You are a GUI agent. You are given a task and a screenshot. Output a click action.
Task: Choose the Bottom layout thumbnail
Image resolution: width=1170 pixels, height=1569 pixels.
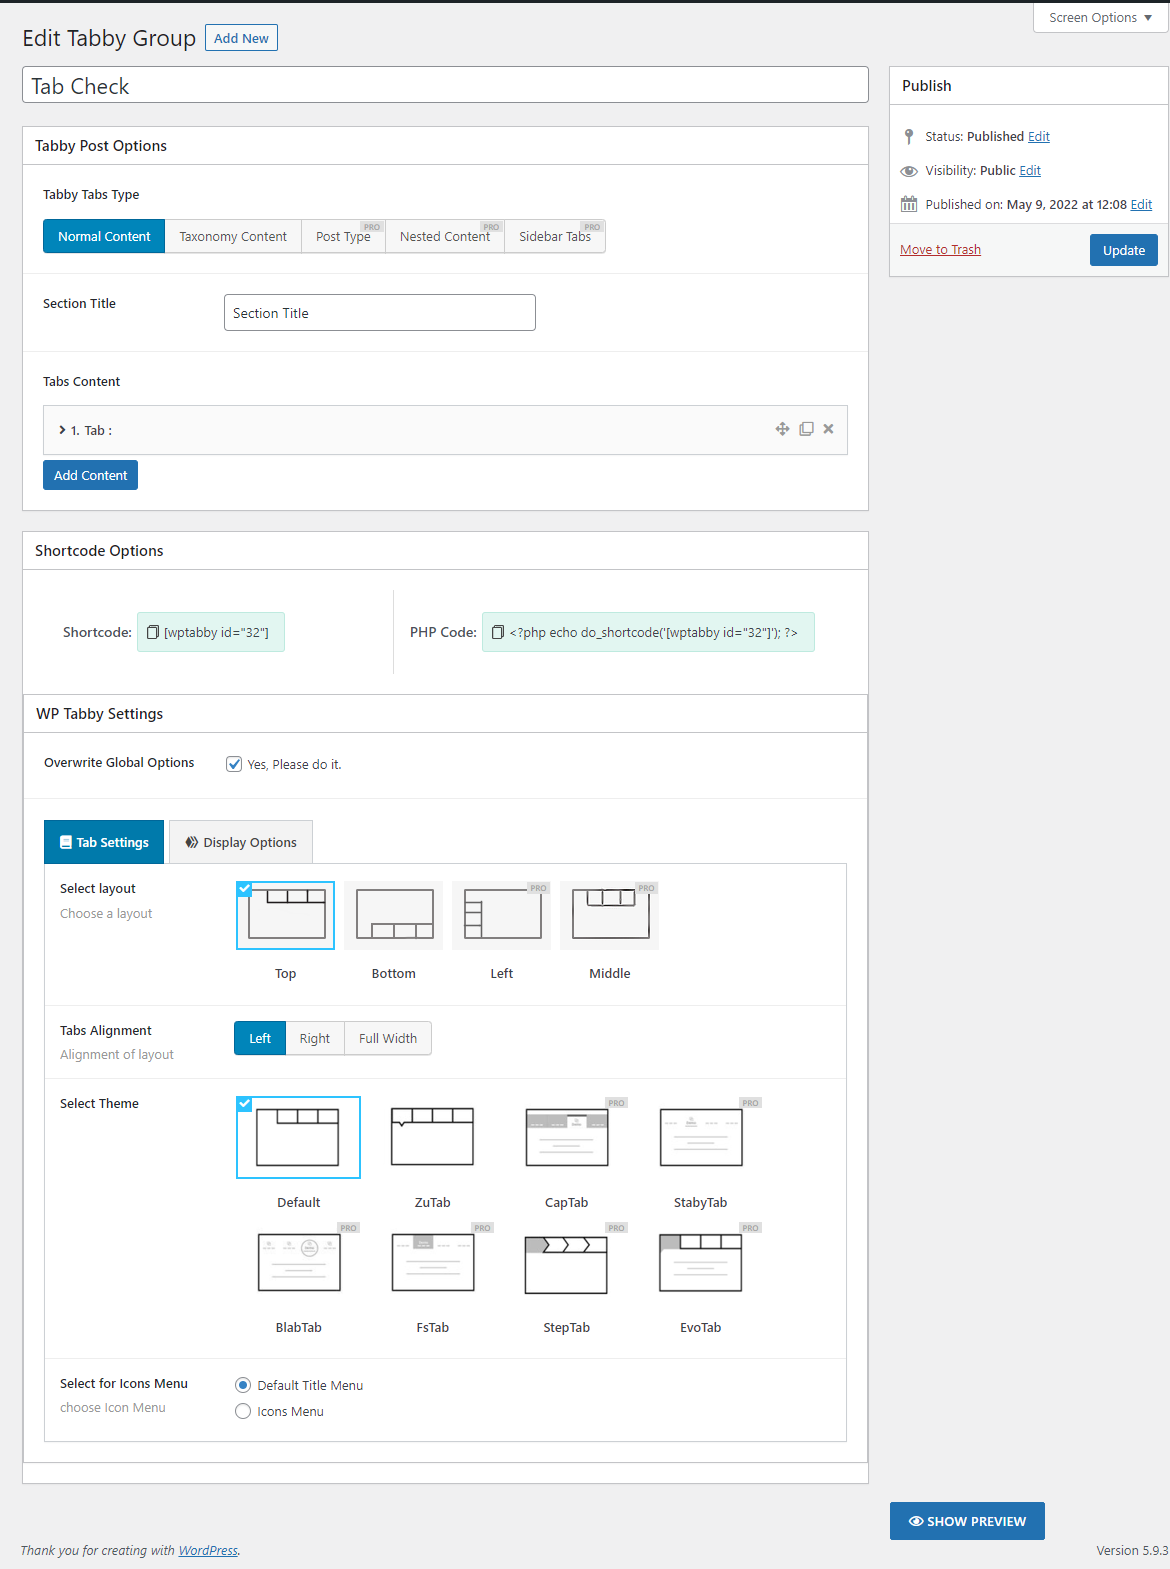click(394, 915)
